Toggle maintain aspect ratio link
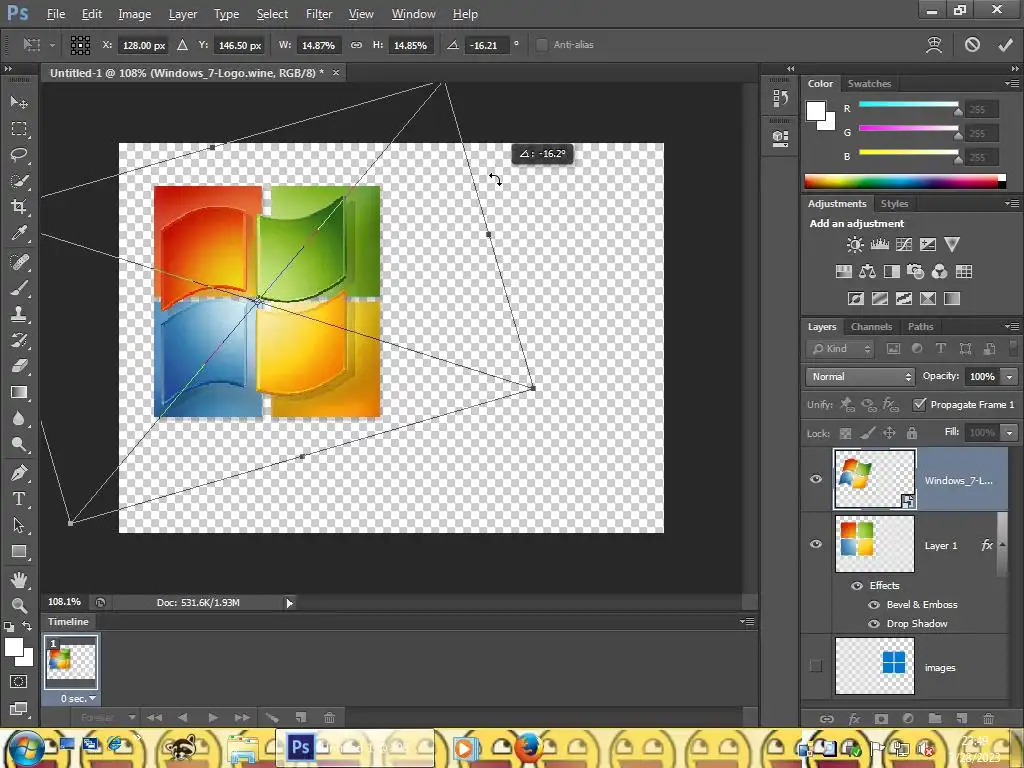1024x768 pixels. [356, 45]
